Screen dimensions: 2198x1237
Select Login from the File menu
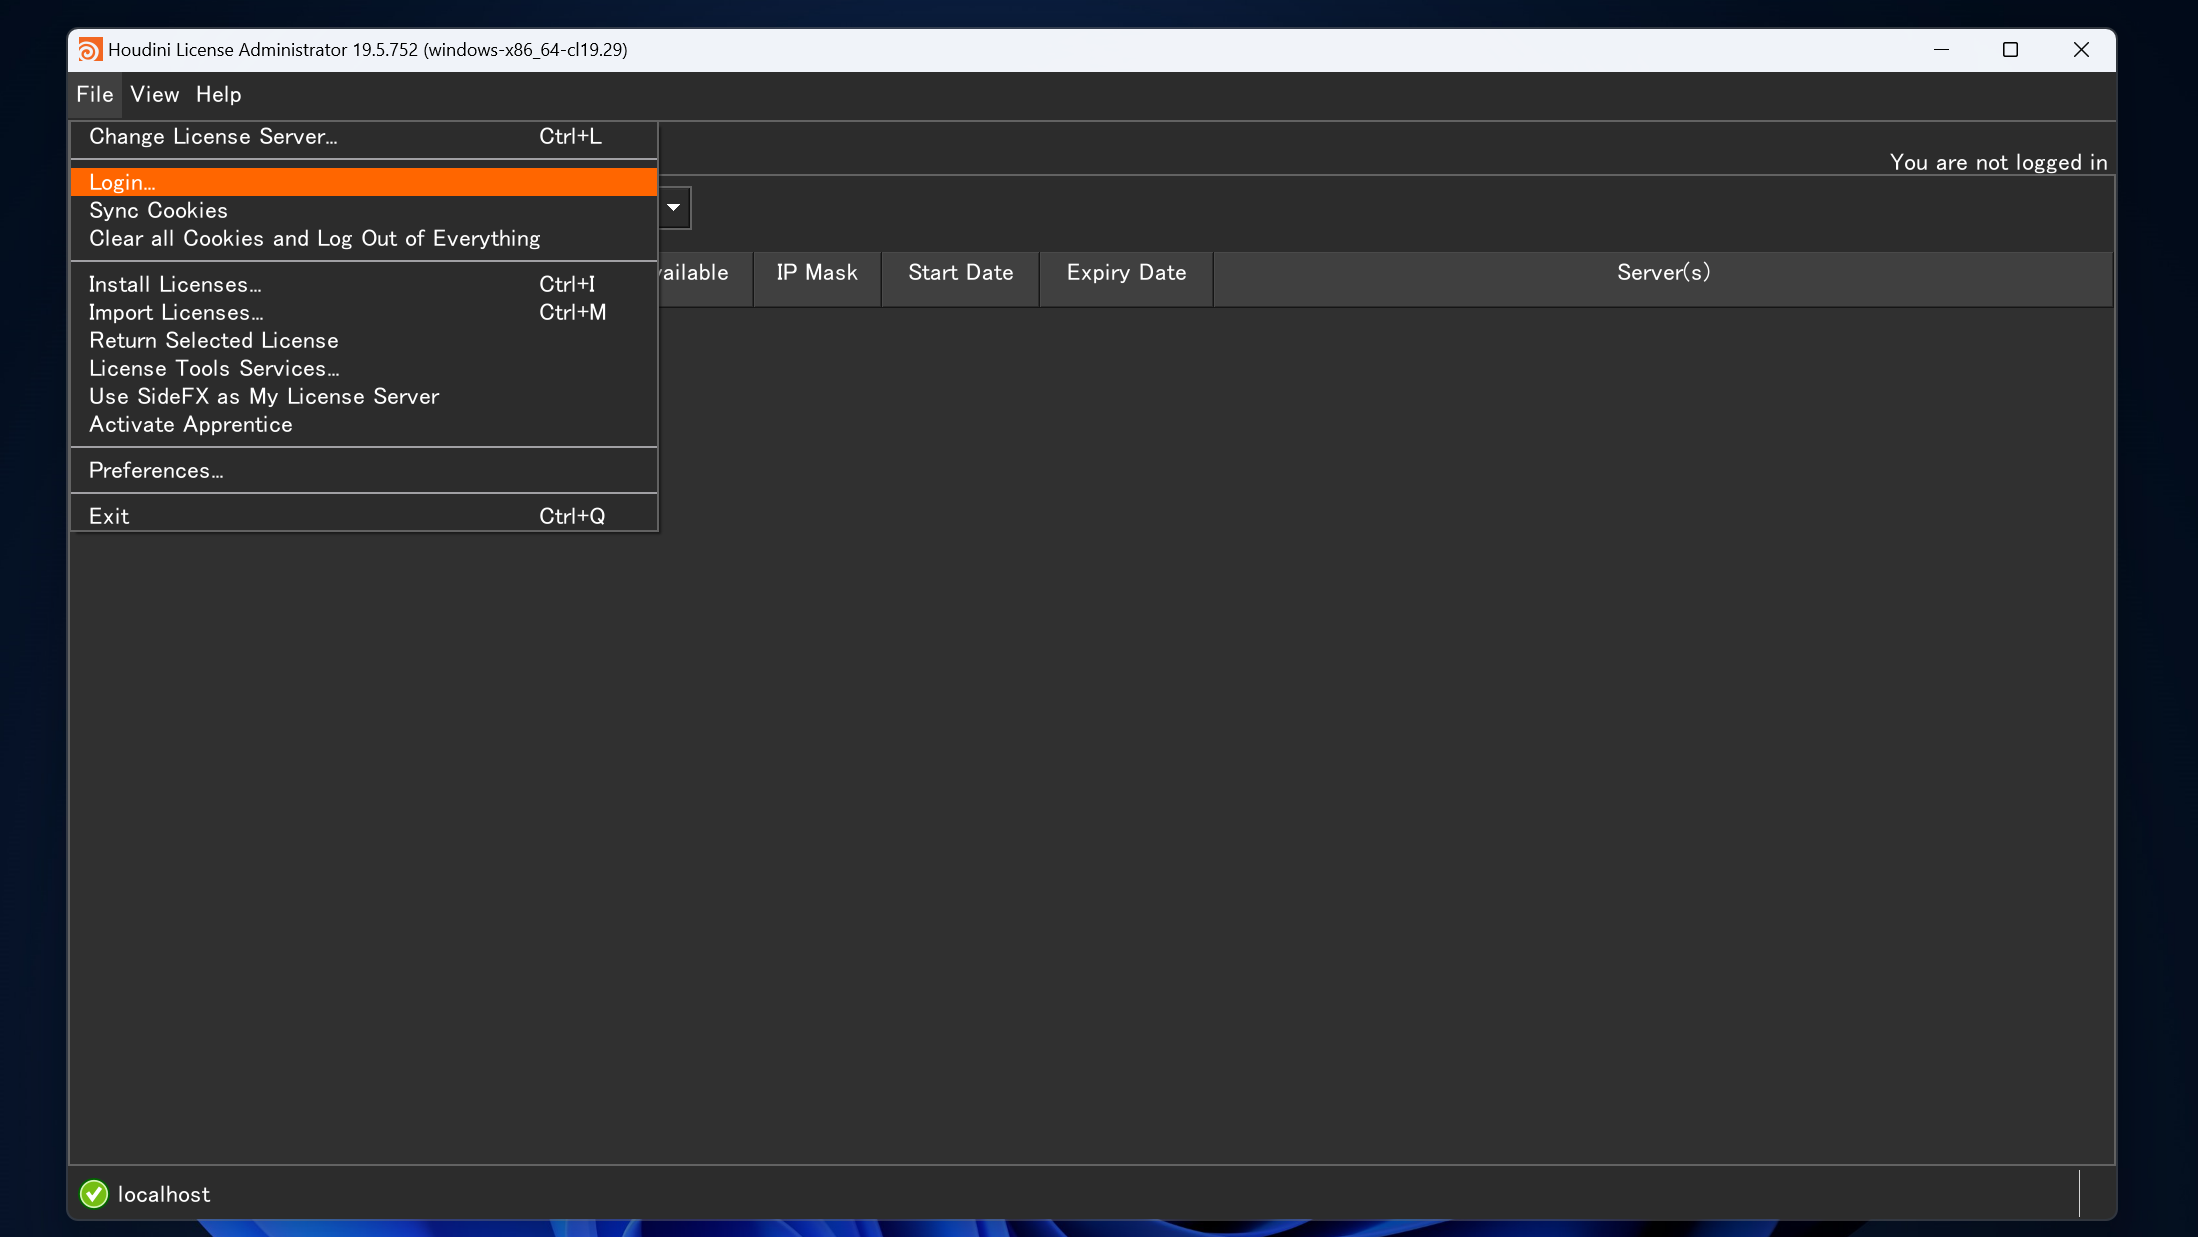[x=364, y=182]
